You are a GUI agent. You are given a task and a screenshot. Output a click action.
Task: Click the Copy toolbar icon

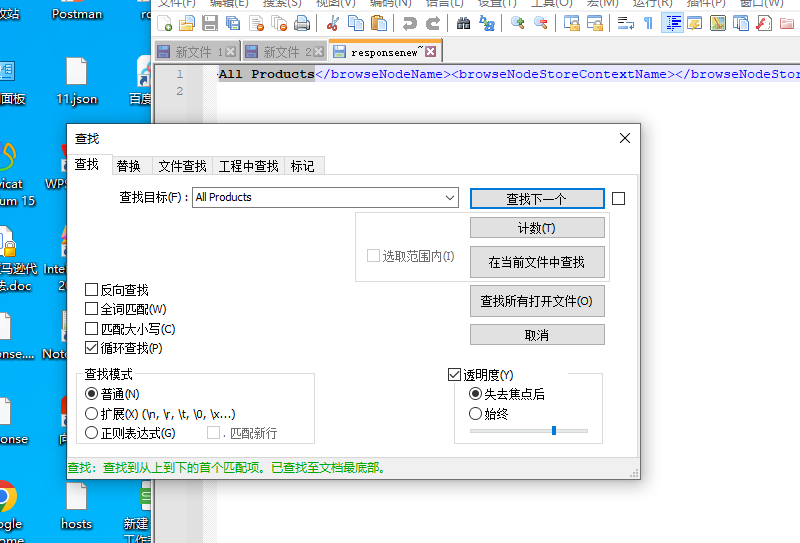coord(356,23)
